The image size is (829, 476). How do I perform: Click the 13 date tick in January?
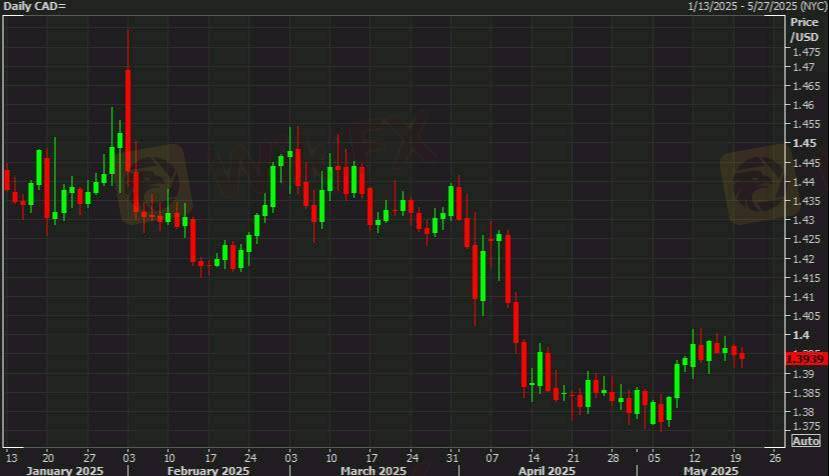(11, 457)
